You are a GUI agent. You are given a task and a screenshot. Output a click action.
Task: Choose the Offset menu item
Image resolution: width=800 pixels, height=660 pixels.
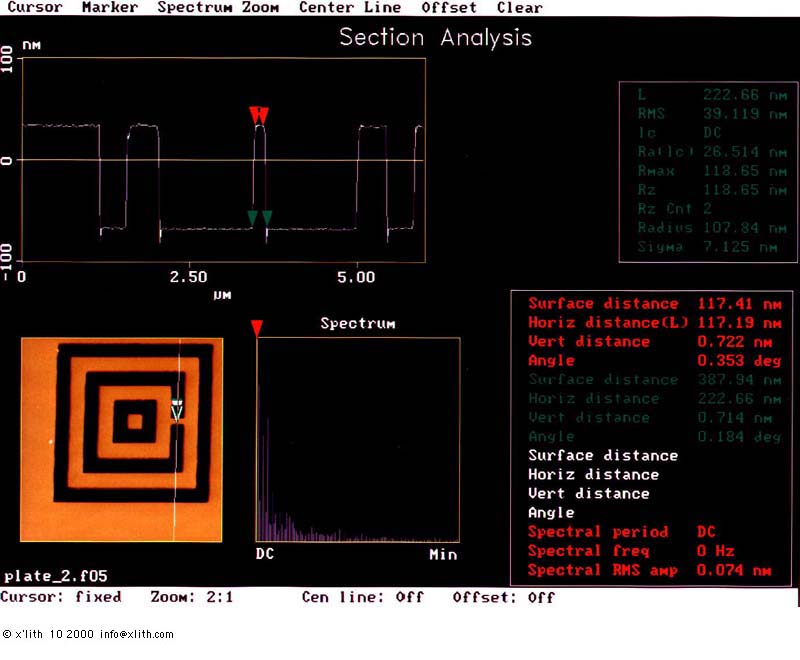[449, 8]
